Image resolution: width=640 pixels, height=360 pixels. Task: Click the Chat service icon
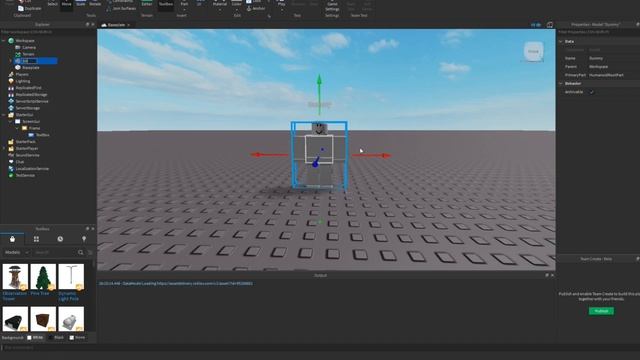point(11,162)
